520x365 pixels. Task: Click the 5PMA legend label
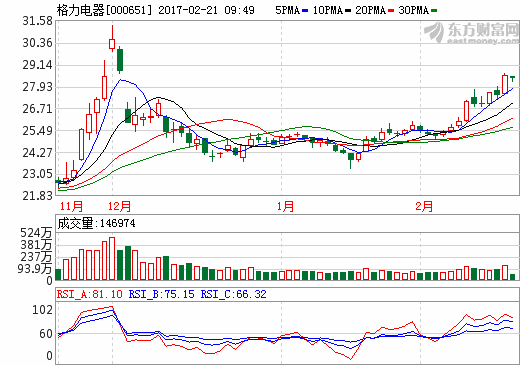[x=287, y=10]
